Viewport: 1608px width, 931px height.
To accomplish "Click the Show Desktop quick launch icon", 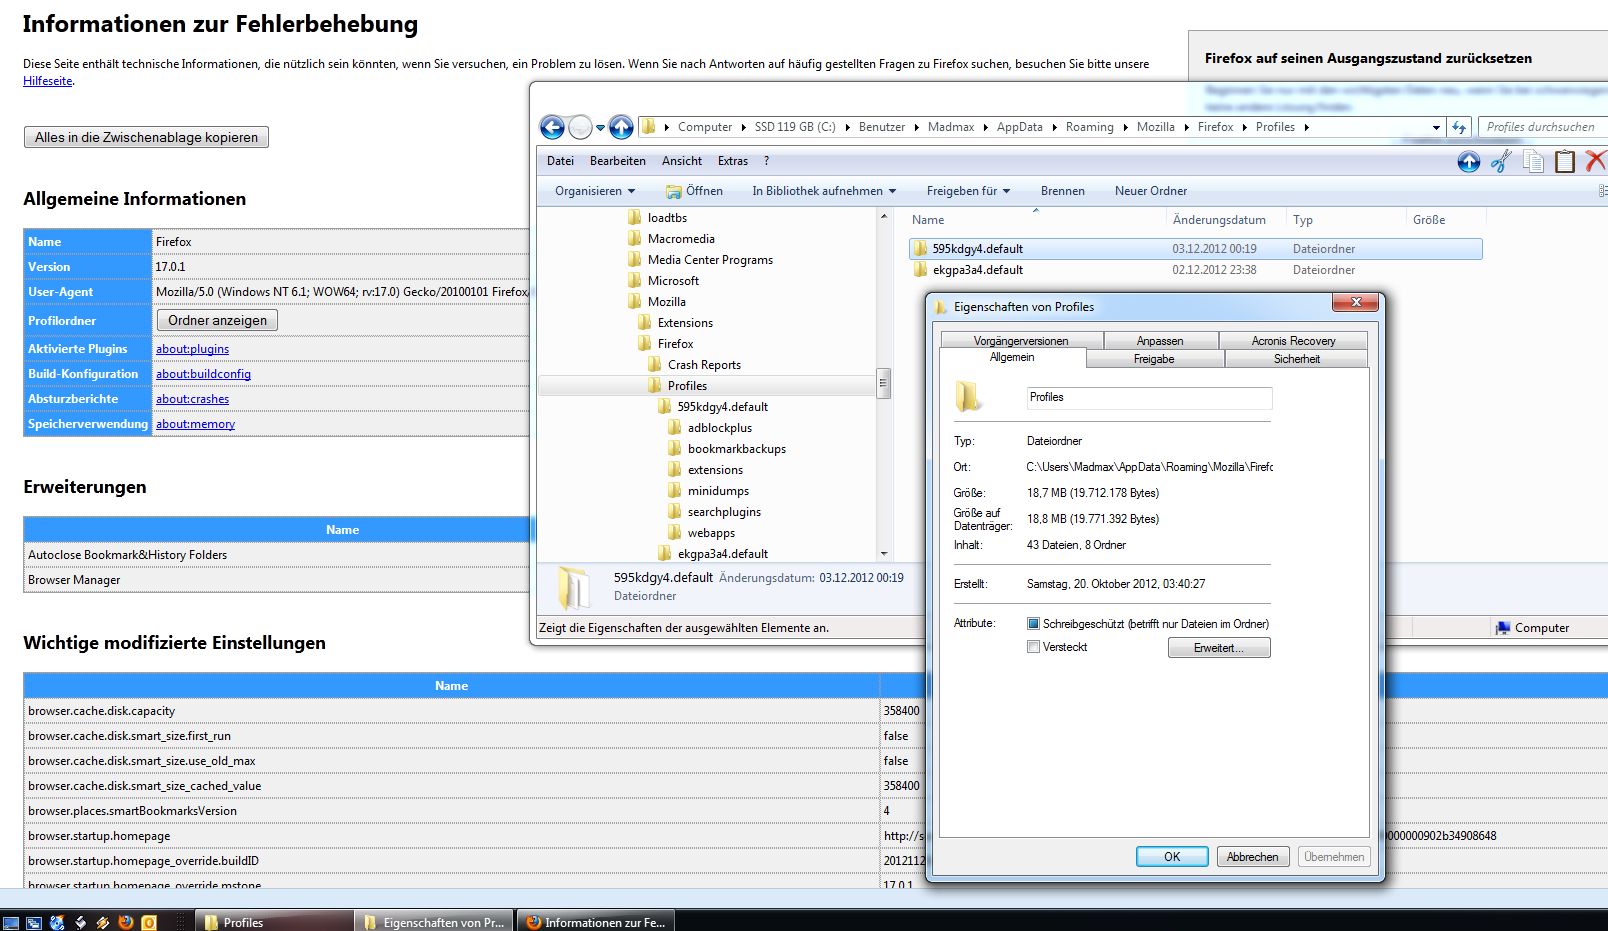I will [11, 922].
